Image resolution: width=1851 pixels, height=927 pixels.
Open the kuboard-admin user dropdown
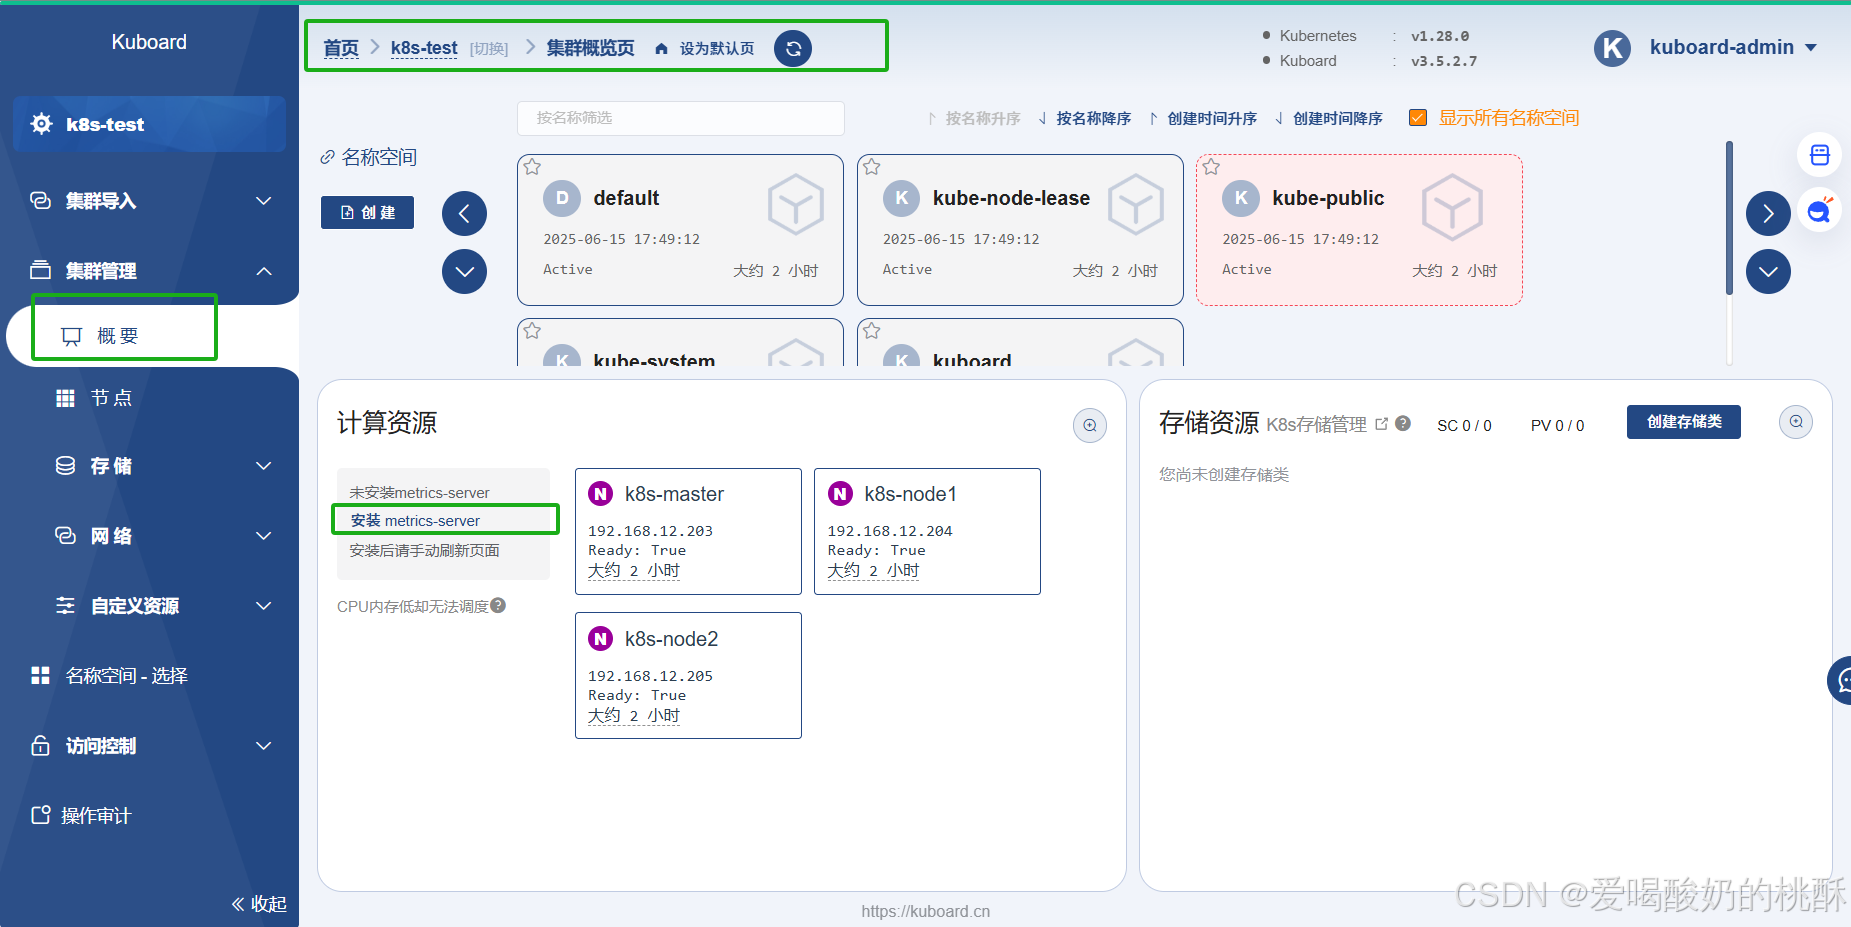[x=1733, y=48]
